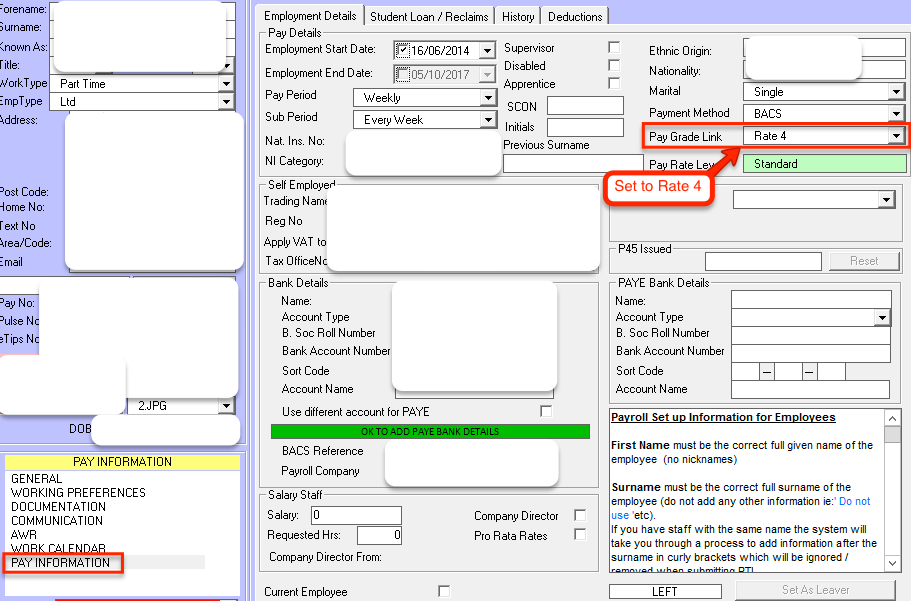Open the Marital status dropdown

[x=896, y=92]
